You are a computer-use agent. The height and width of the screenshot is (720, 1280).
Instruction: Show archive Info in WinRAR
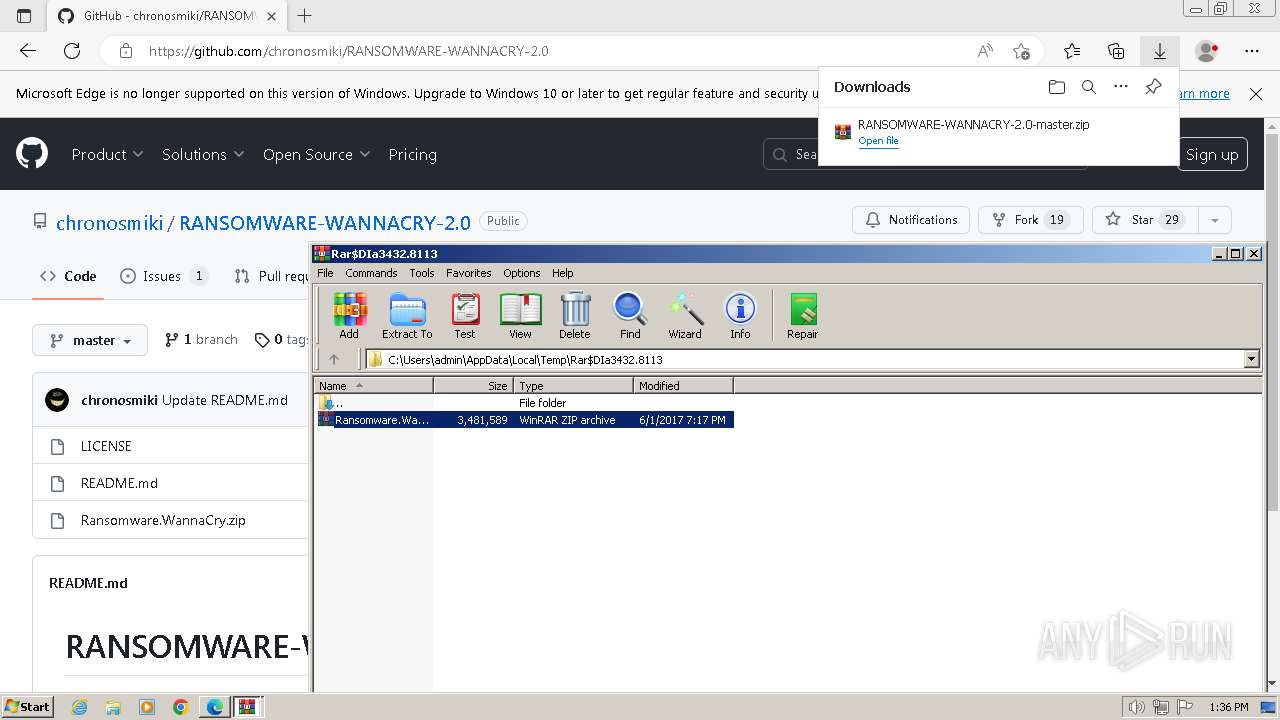pos(740,316)
